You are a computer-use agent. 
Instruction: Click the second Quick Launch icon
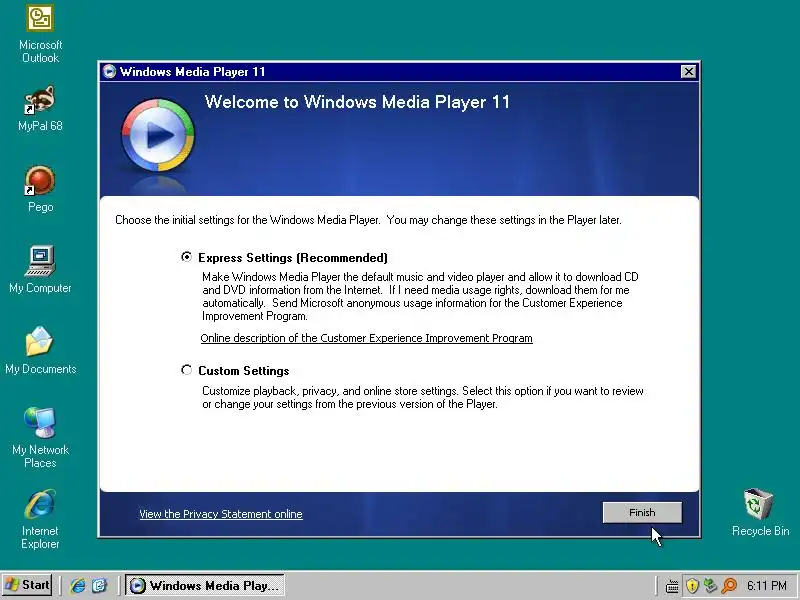(x=99, y=585)
